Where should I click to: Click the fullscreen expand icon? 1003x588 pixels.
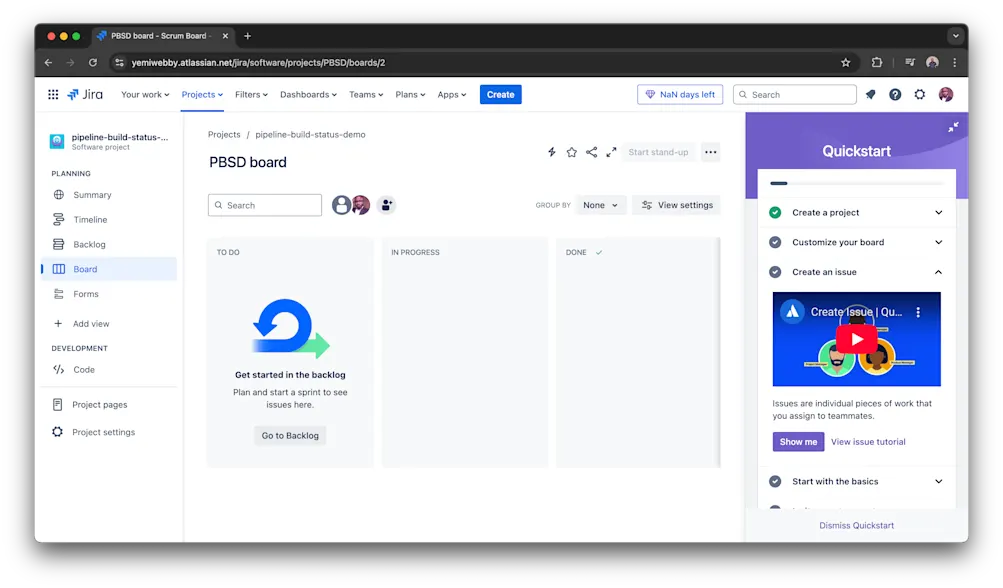pyautogui.click(x=611, y=152)
